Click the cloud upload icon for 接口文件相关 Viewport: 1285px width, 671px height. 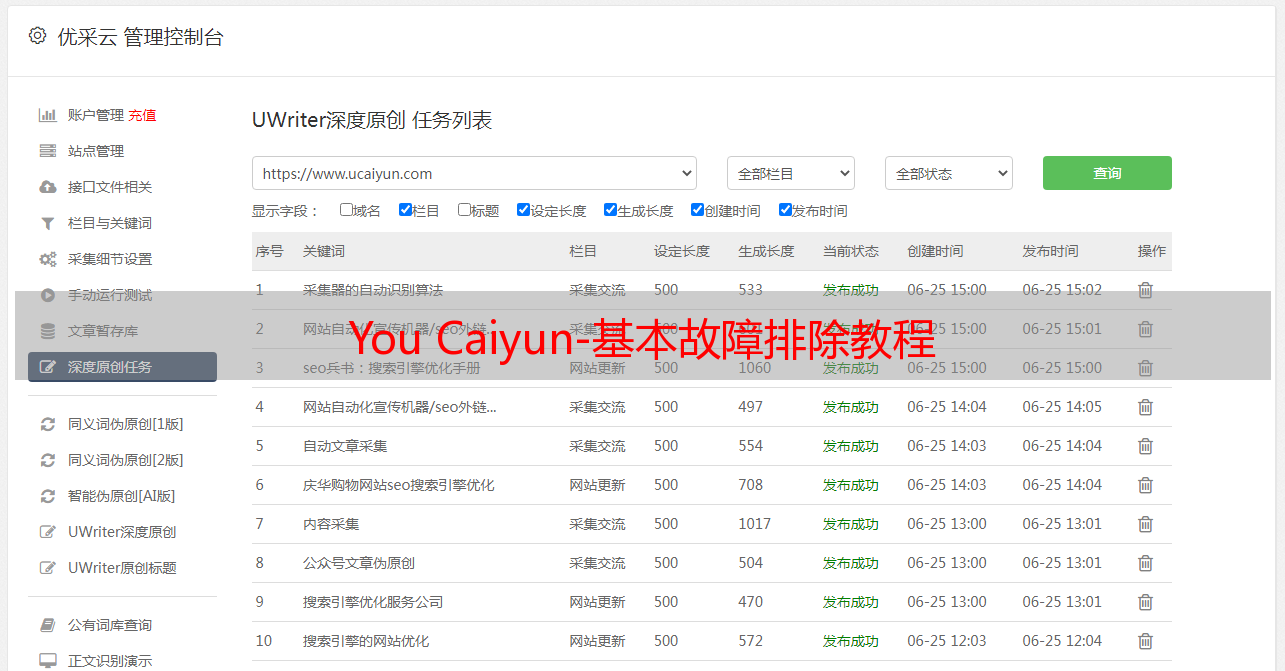(47, 187)
